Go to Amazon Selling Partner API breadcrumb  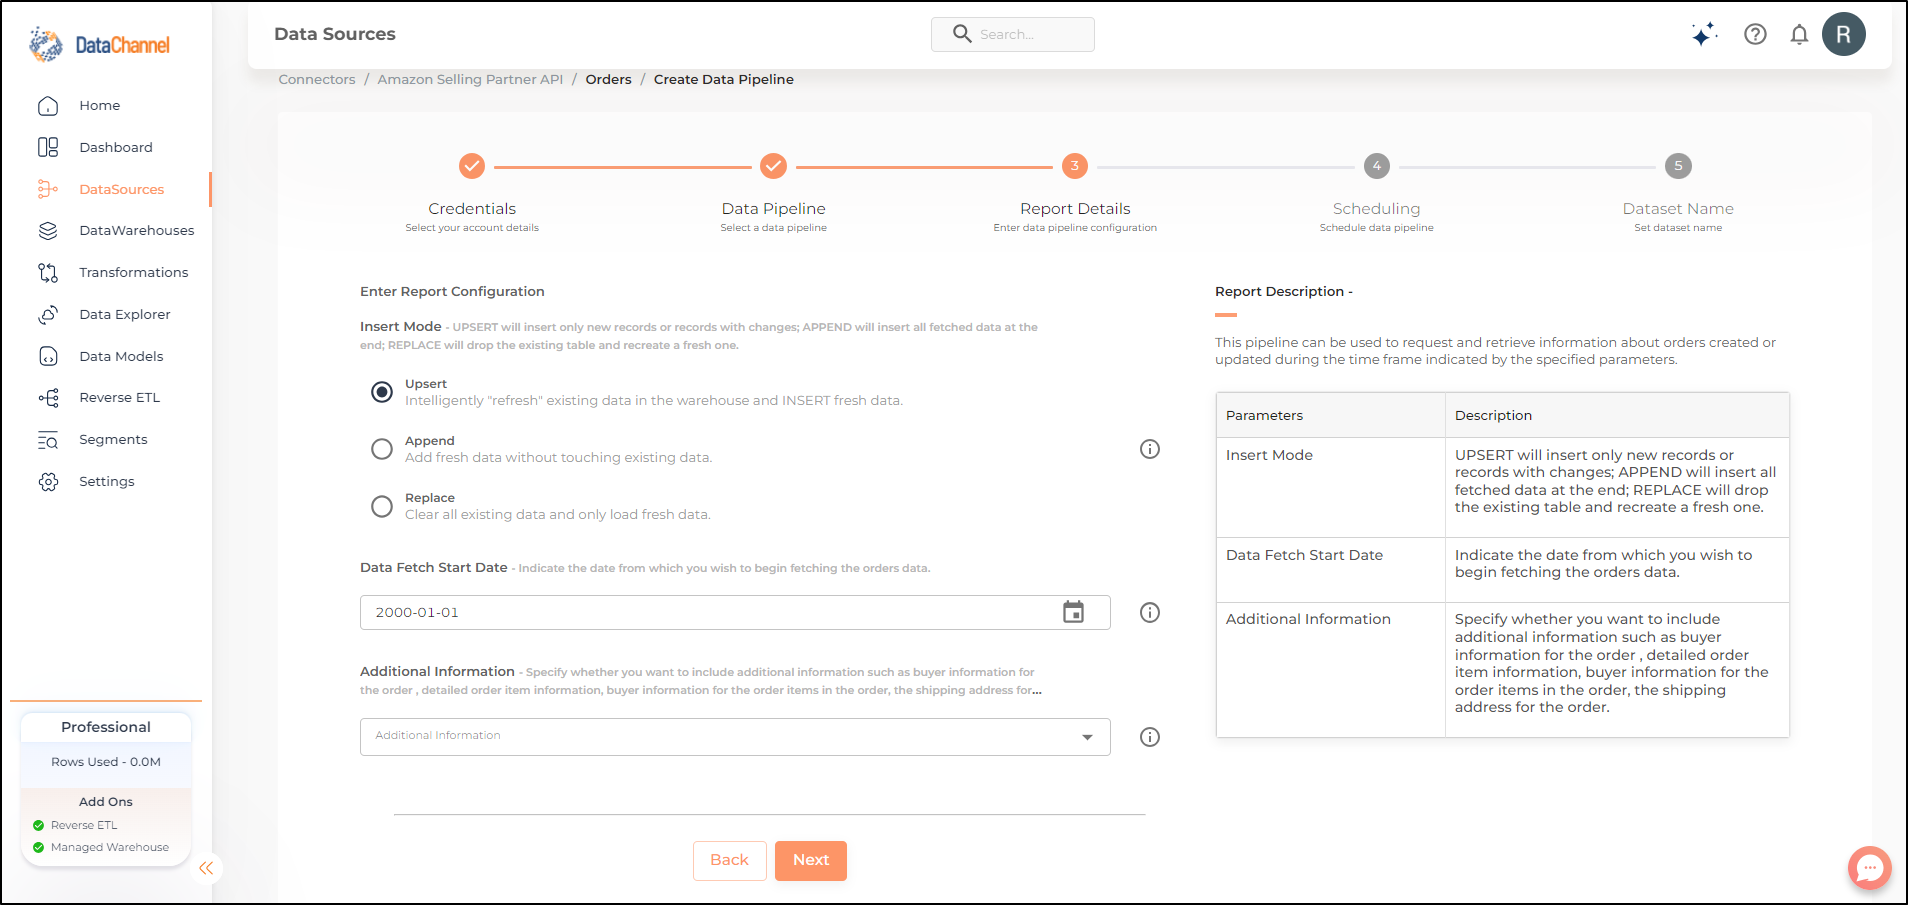click(x=470, y=79)
